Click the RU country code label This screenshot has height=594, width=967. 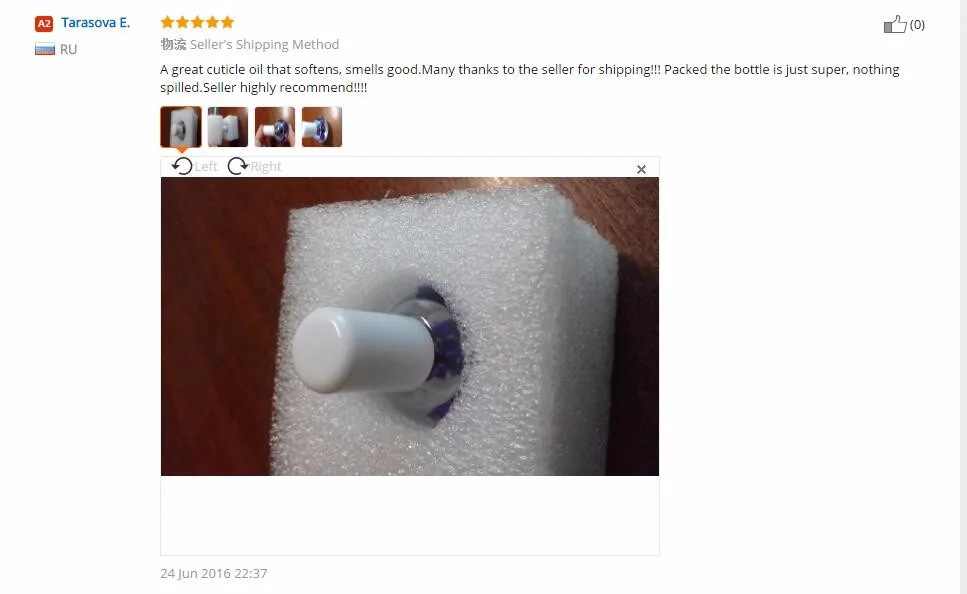tap(68, 49)
